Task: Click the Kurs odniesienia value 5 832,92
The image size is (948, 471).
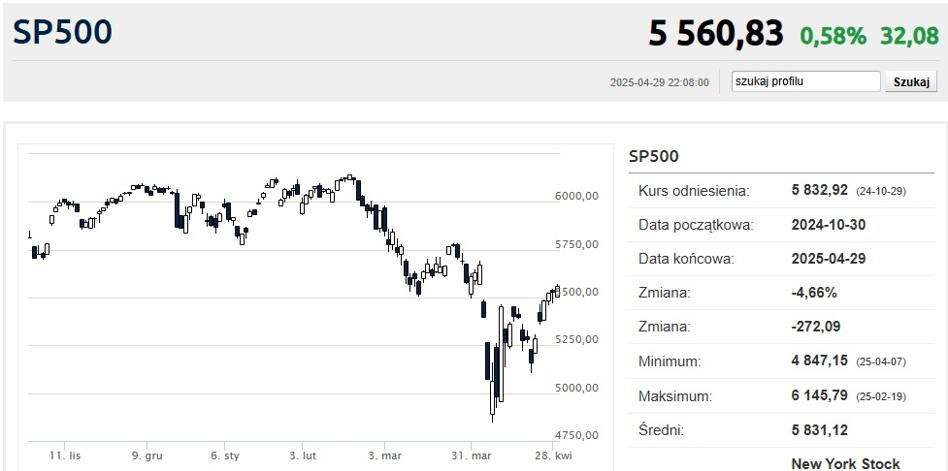Action: pyautogui.click(x=819, y=190)
